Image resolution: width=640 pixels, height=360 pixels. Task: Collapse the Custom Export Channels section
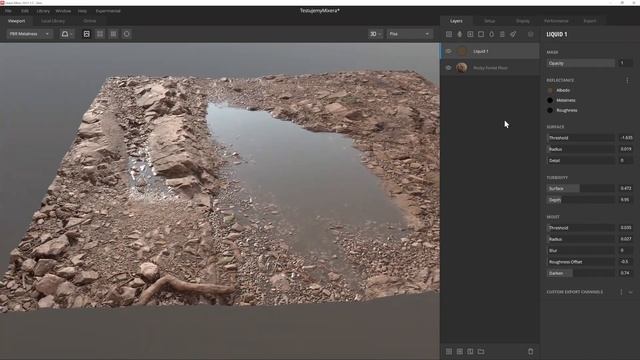(631, 292)
